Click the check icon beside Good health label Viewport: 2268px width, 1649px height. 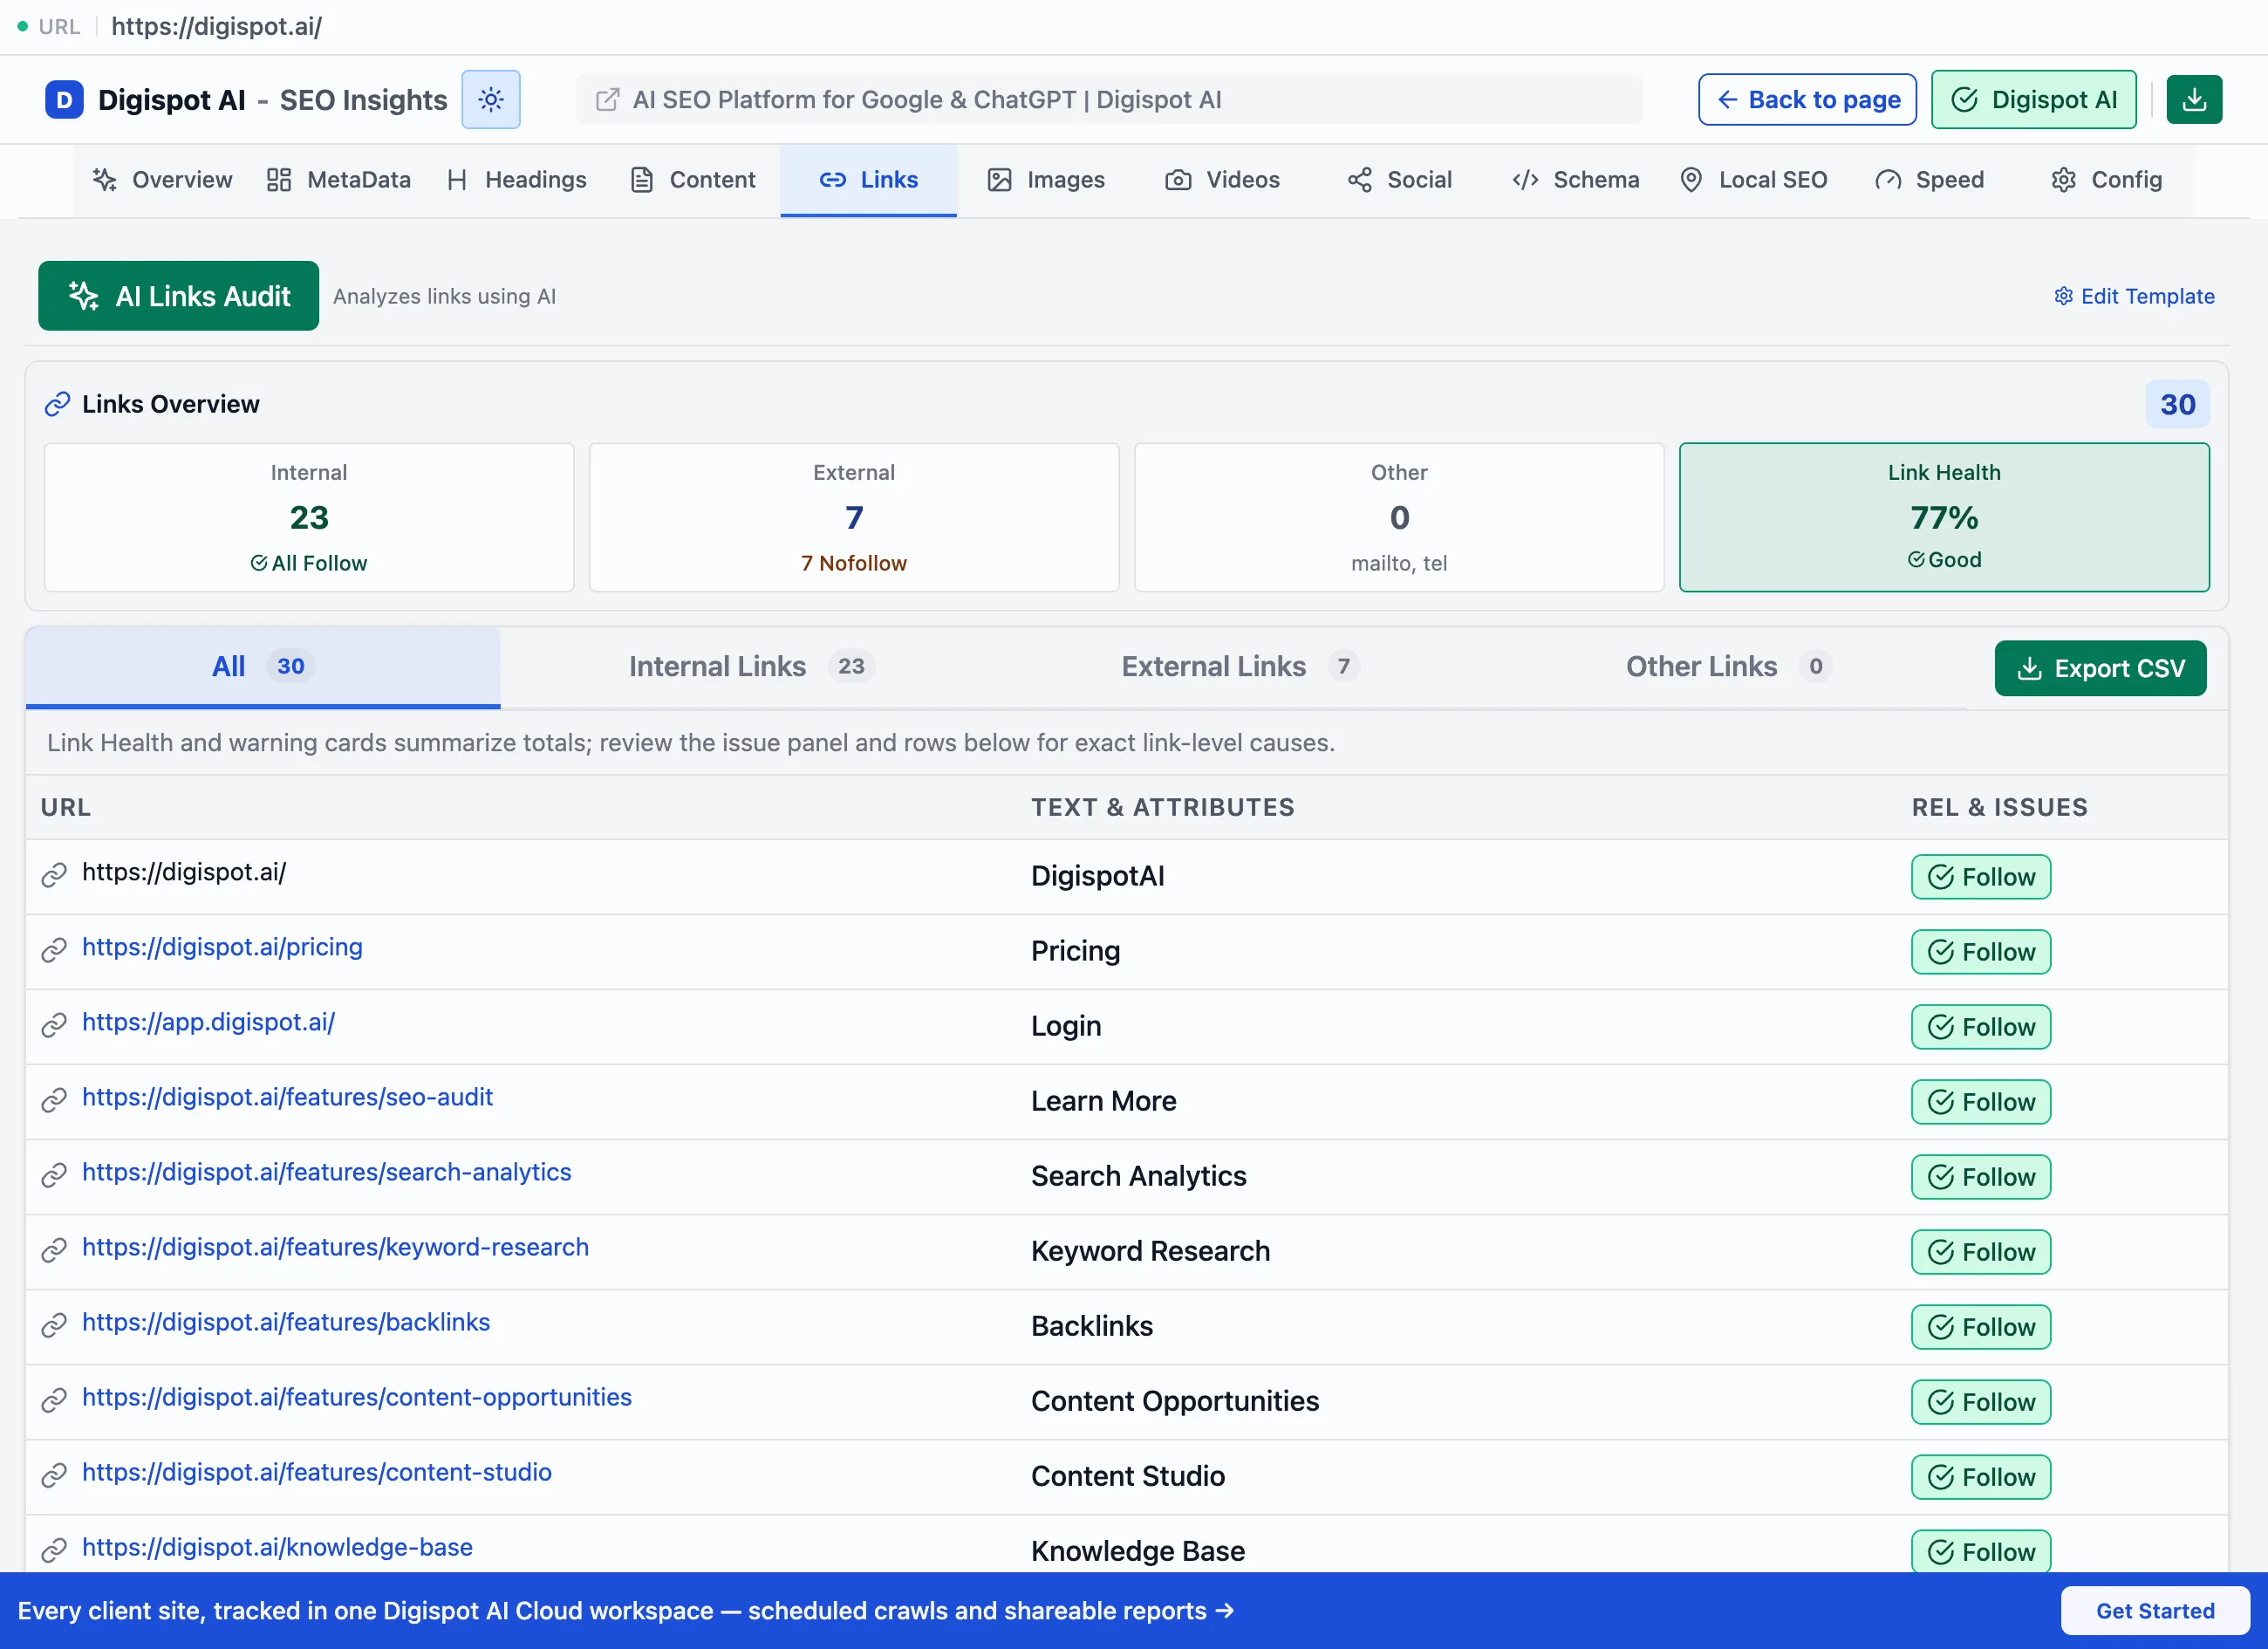coord(1916,559)
